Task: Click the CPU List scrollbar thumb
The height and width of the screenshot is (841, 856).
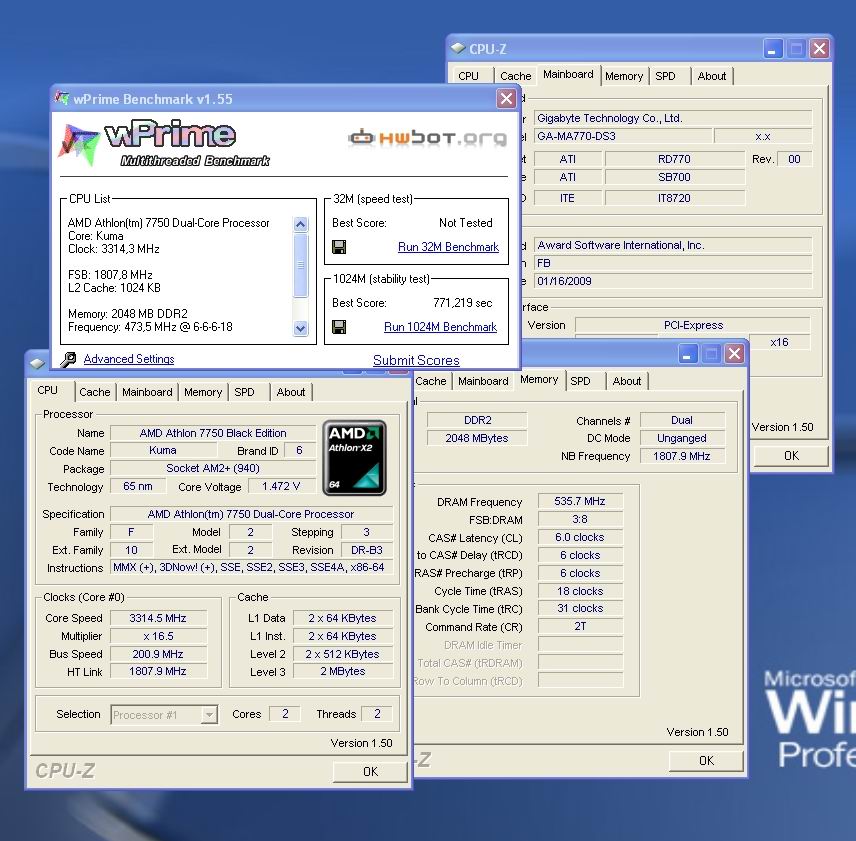Action: pos(300,265)
